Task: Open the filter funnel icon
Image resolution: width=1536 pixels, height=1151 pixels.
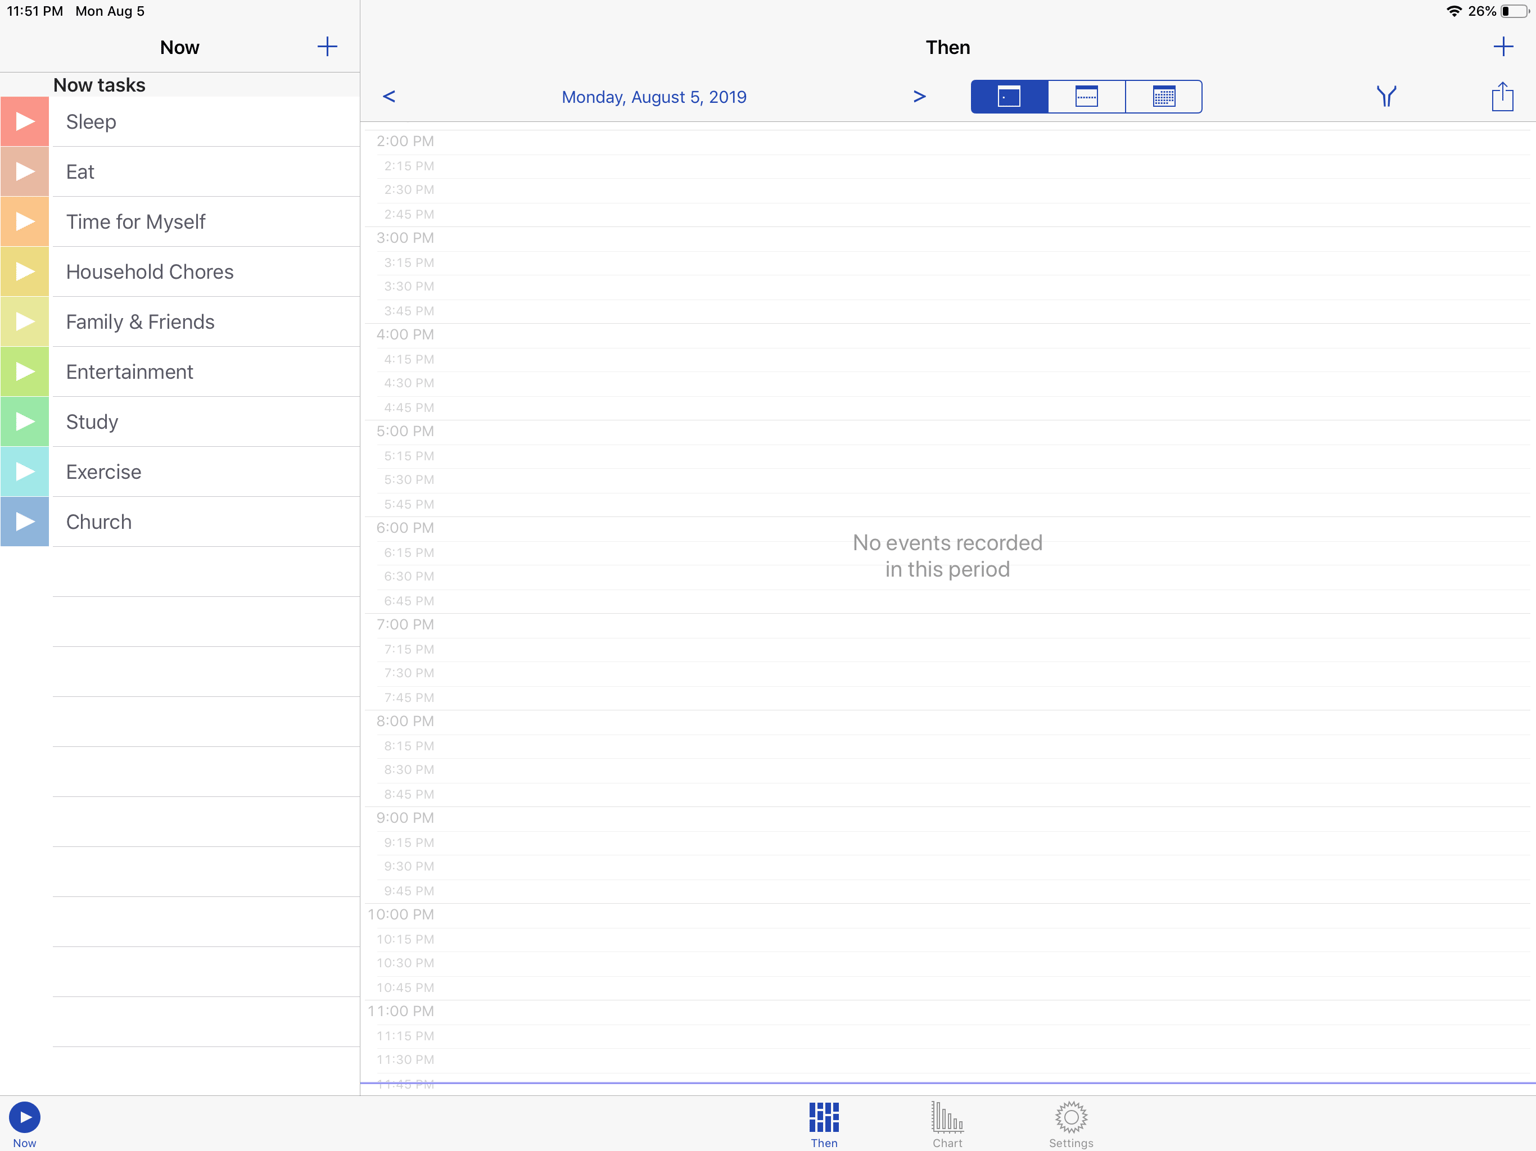Action: [1386, 97]
